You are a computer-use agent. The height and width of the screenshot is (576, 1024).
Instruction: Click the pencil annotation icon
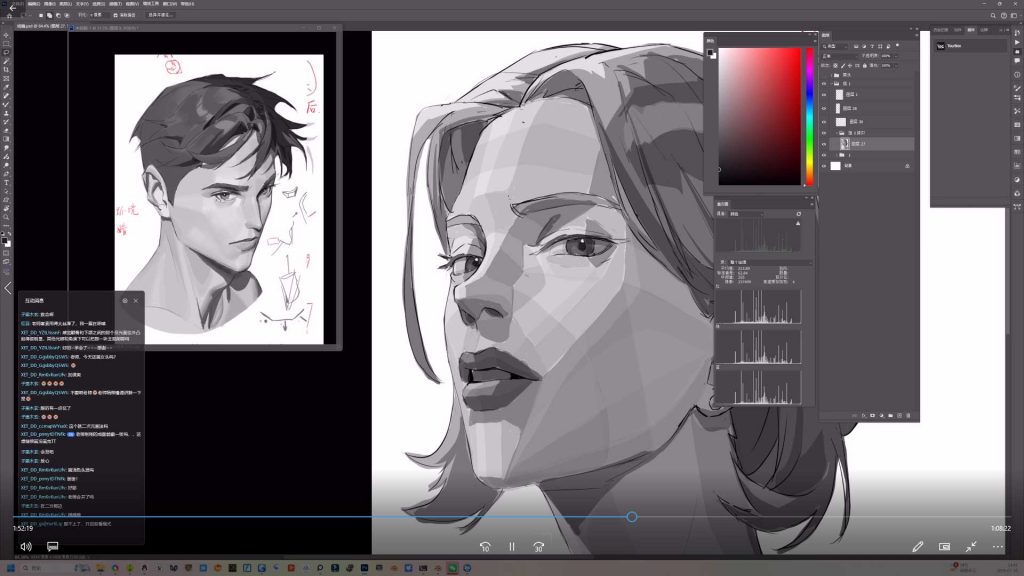[918, 547]
